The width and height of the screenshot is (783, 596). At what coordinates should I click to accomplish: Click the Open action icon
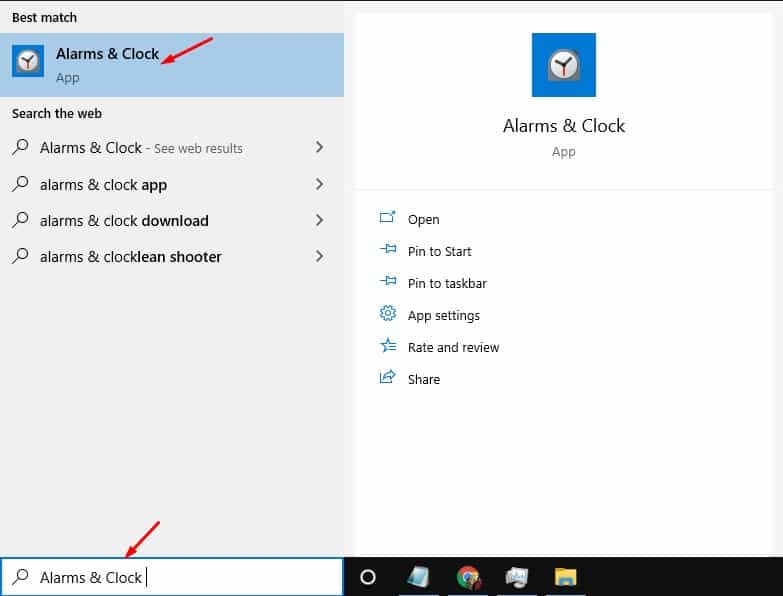point(388,217)
